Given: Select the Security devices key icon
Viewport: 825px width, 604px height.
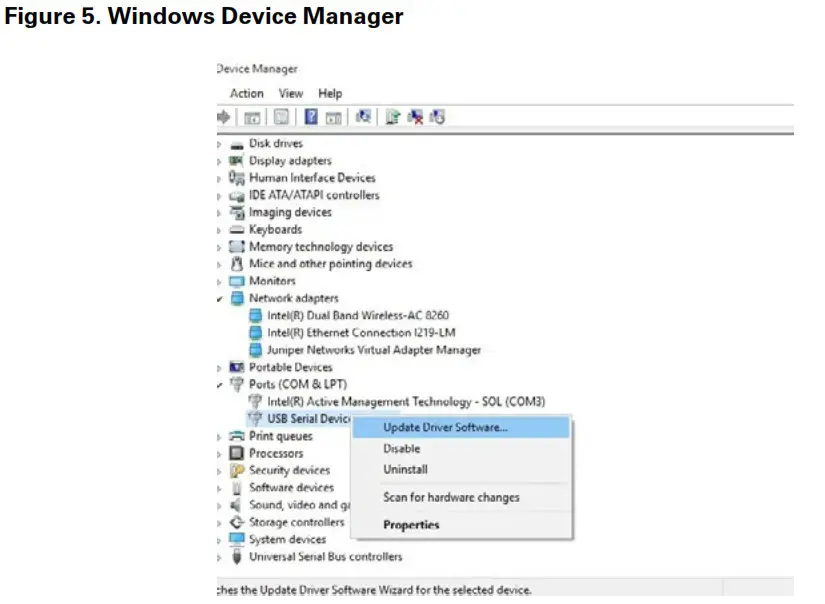Looking at the screenshot, I should pos(237,470).
